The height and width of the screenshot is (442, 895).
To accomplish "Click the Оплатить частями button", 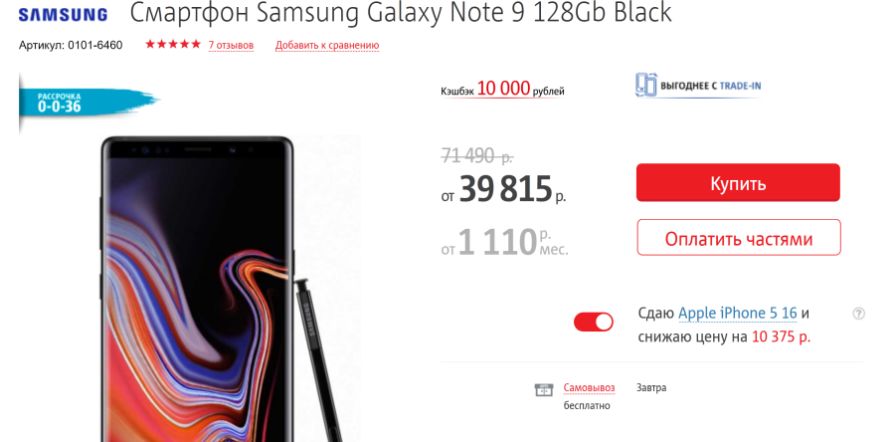I will [x=739, y=238].
